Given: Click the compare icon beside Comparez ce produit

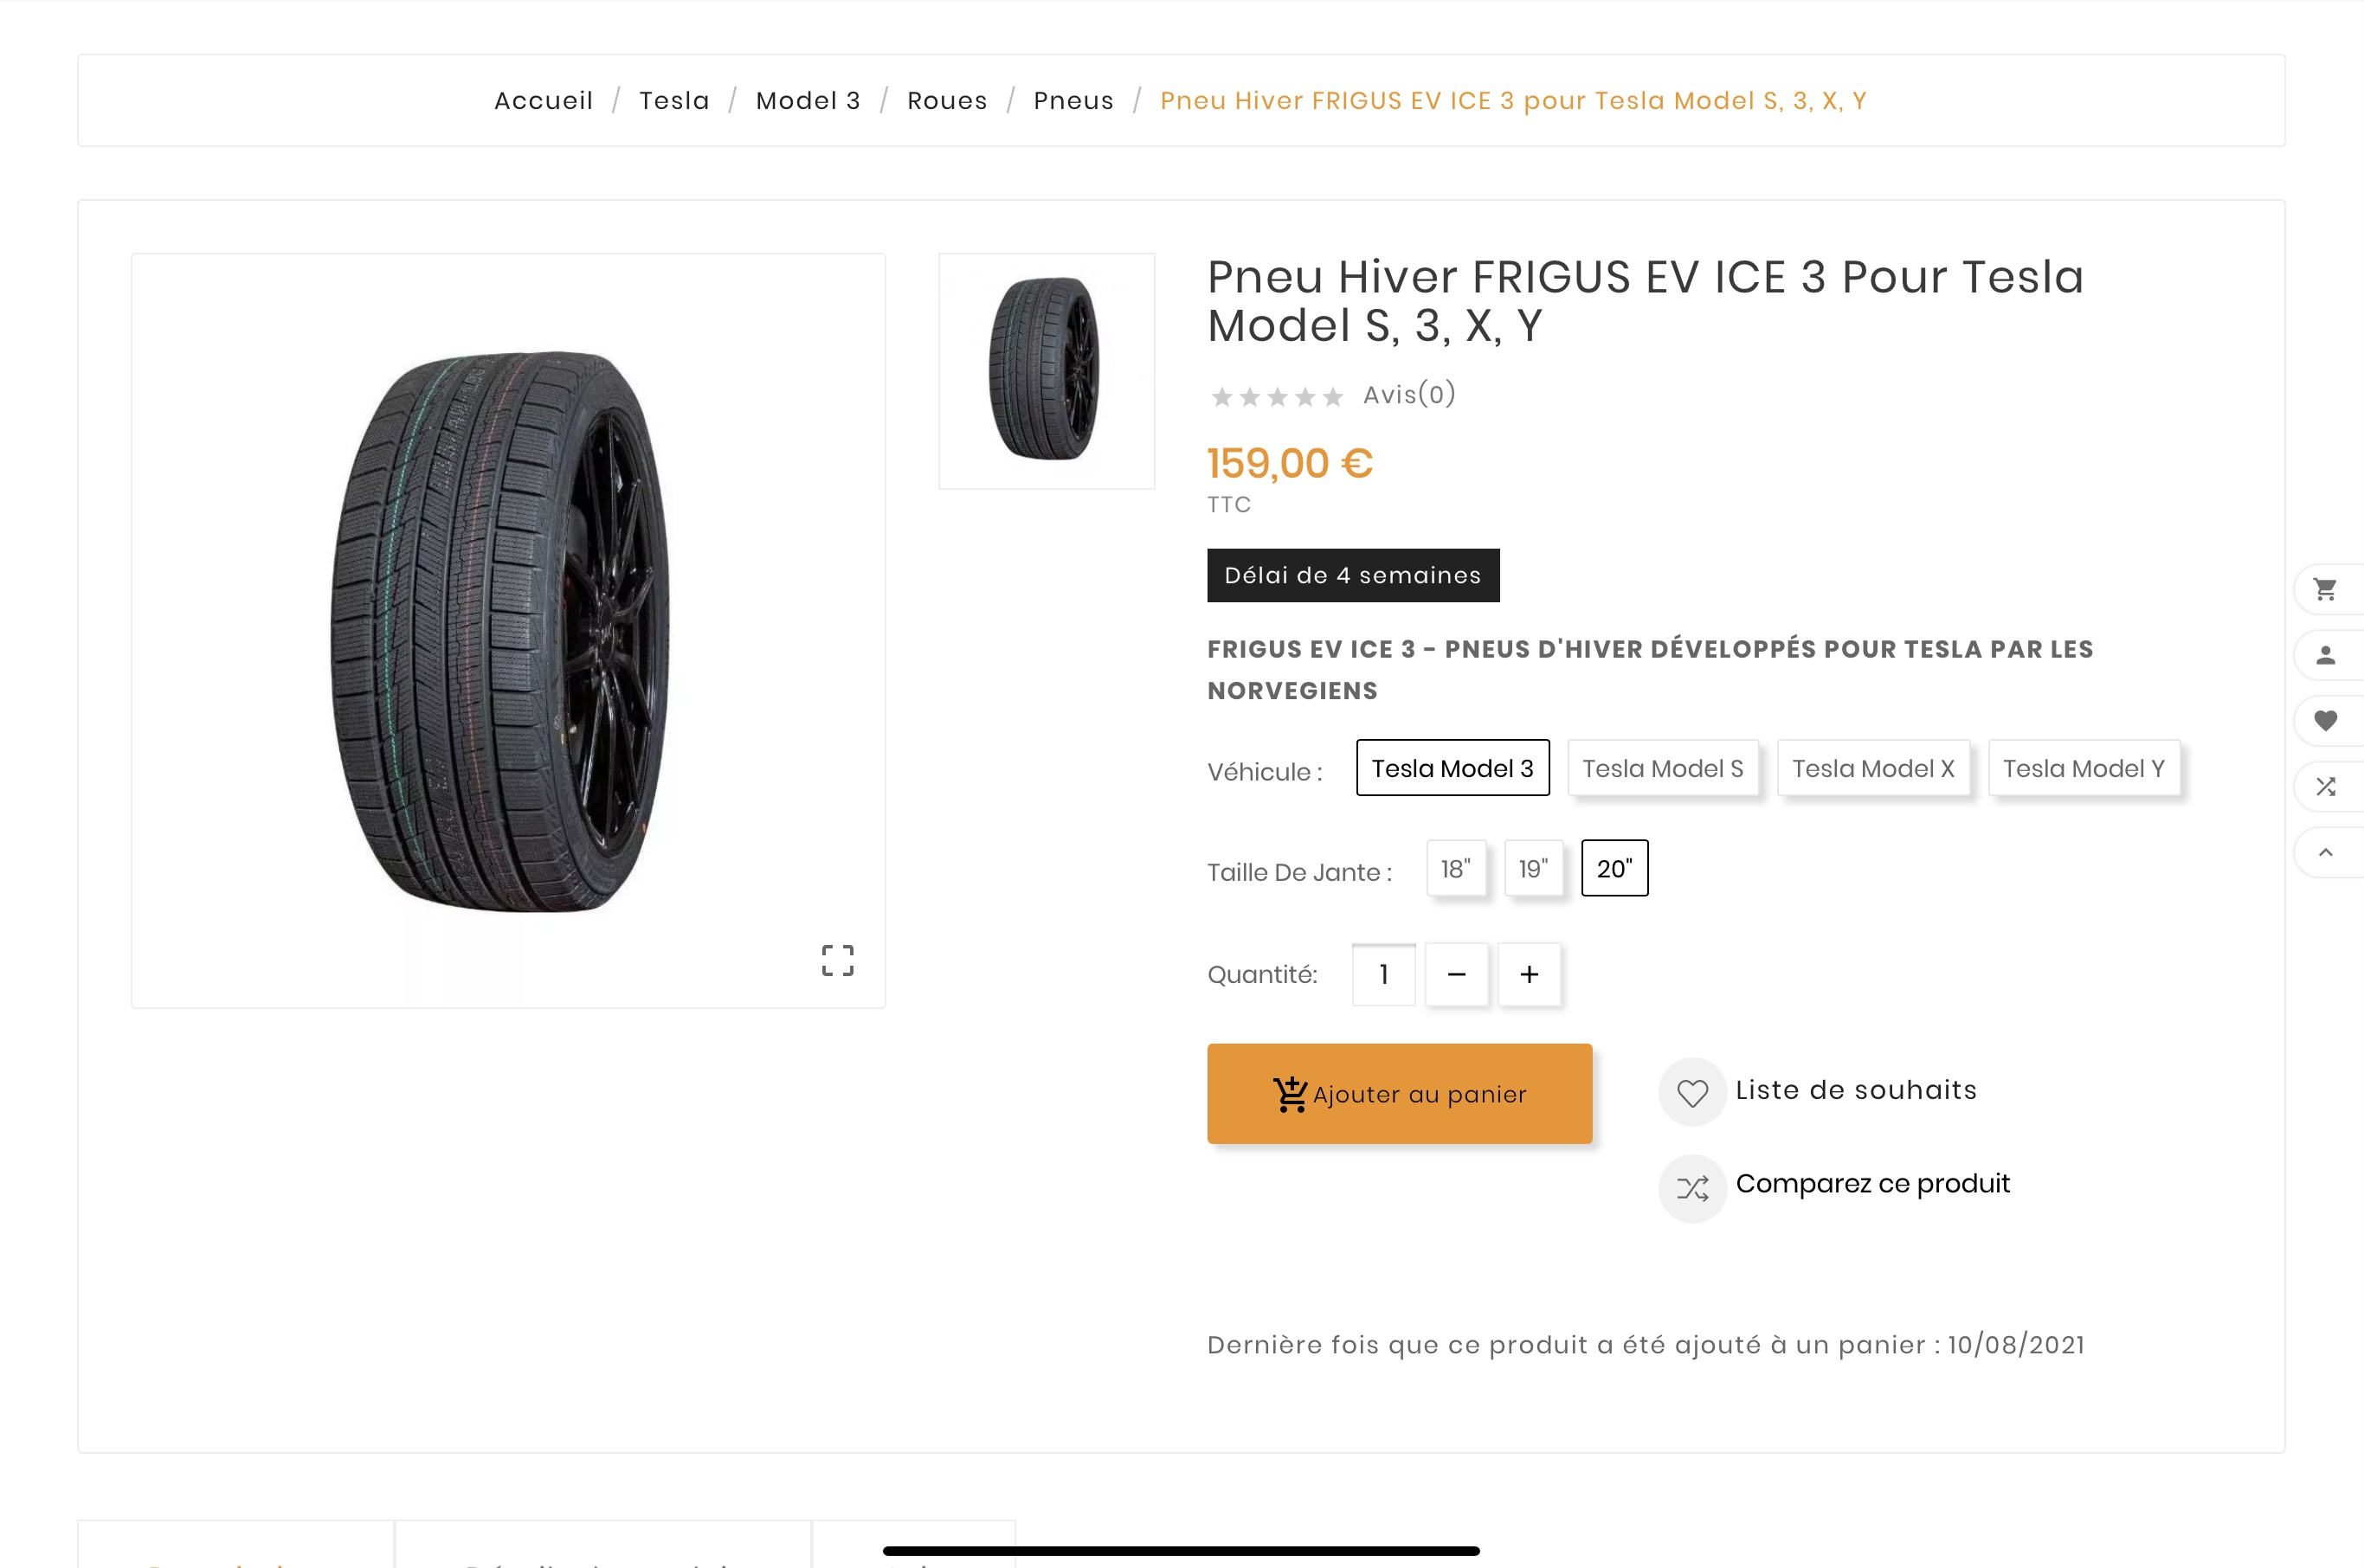Looking at the screenshot, I should click(x=1692, y=1188).
